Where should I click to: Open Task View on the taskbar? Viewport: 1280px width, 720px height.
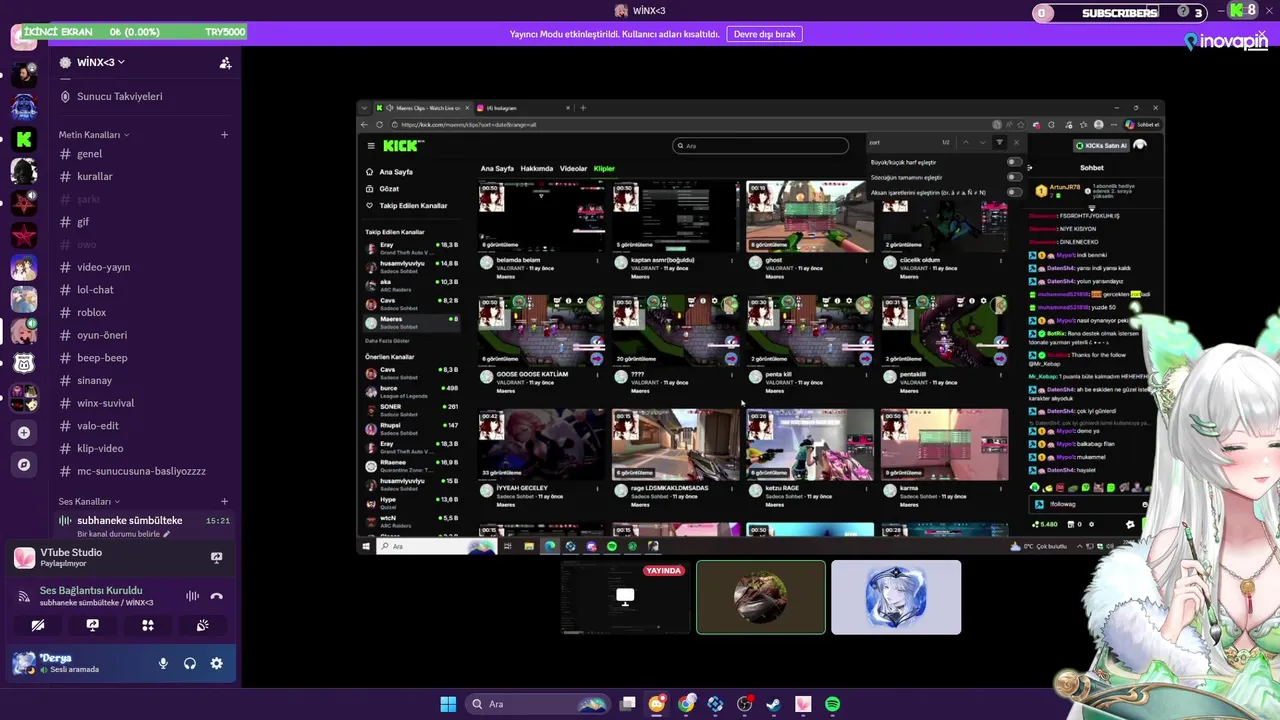(628, 704)
